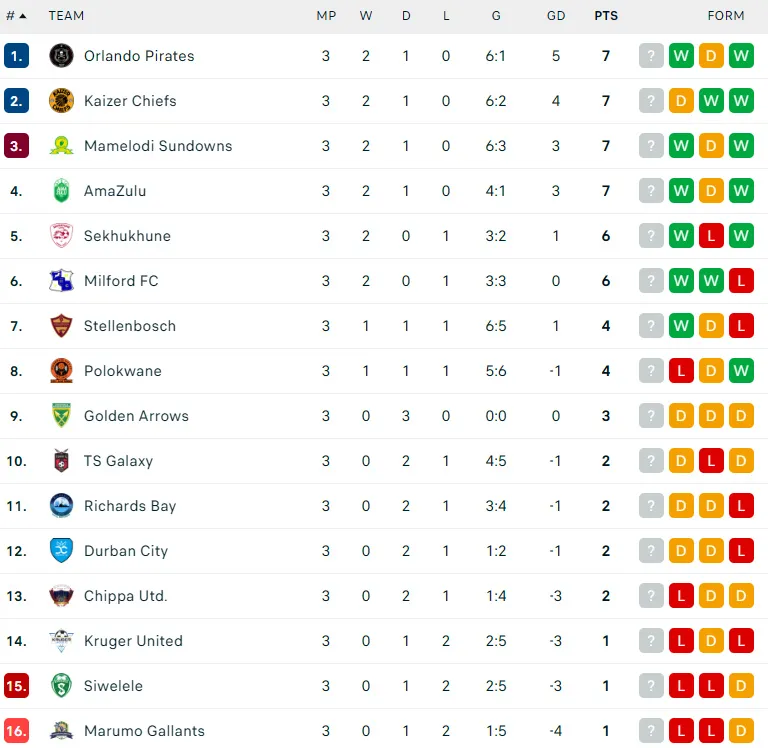Sort table by rank arrow header
The image size is (768, 748).
pos(16,16)
